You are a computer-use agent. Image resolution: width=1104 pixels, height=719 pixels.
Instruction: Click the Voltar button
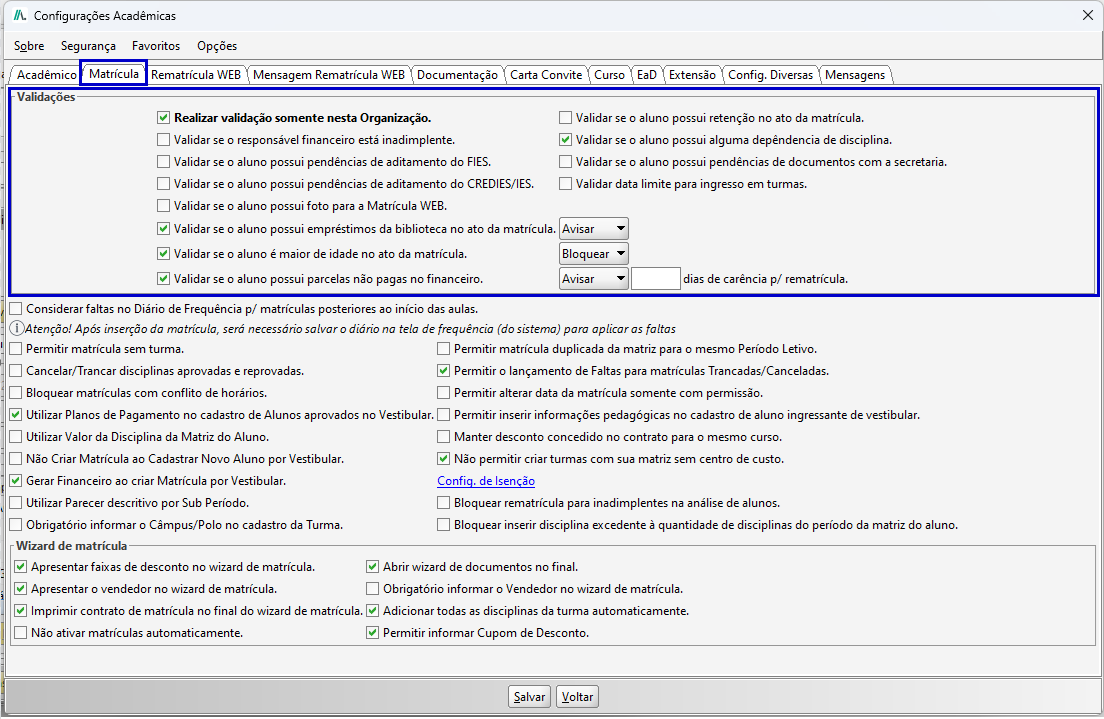pos(577,696)
